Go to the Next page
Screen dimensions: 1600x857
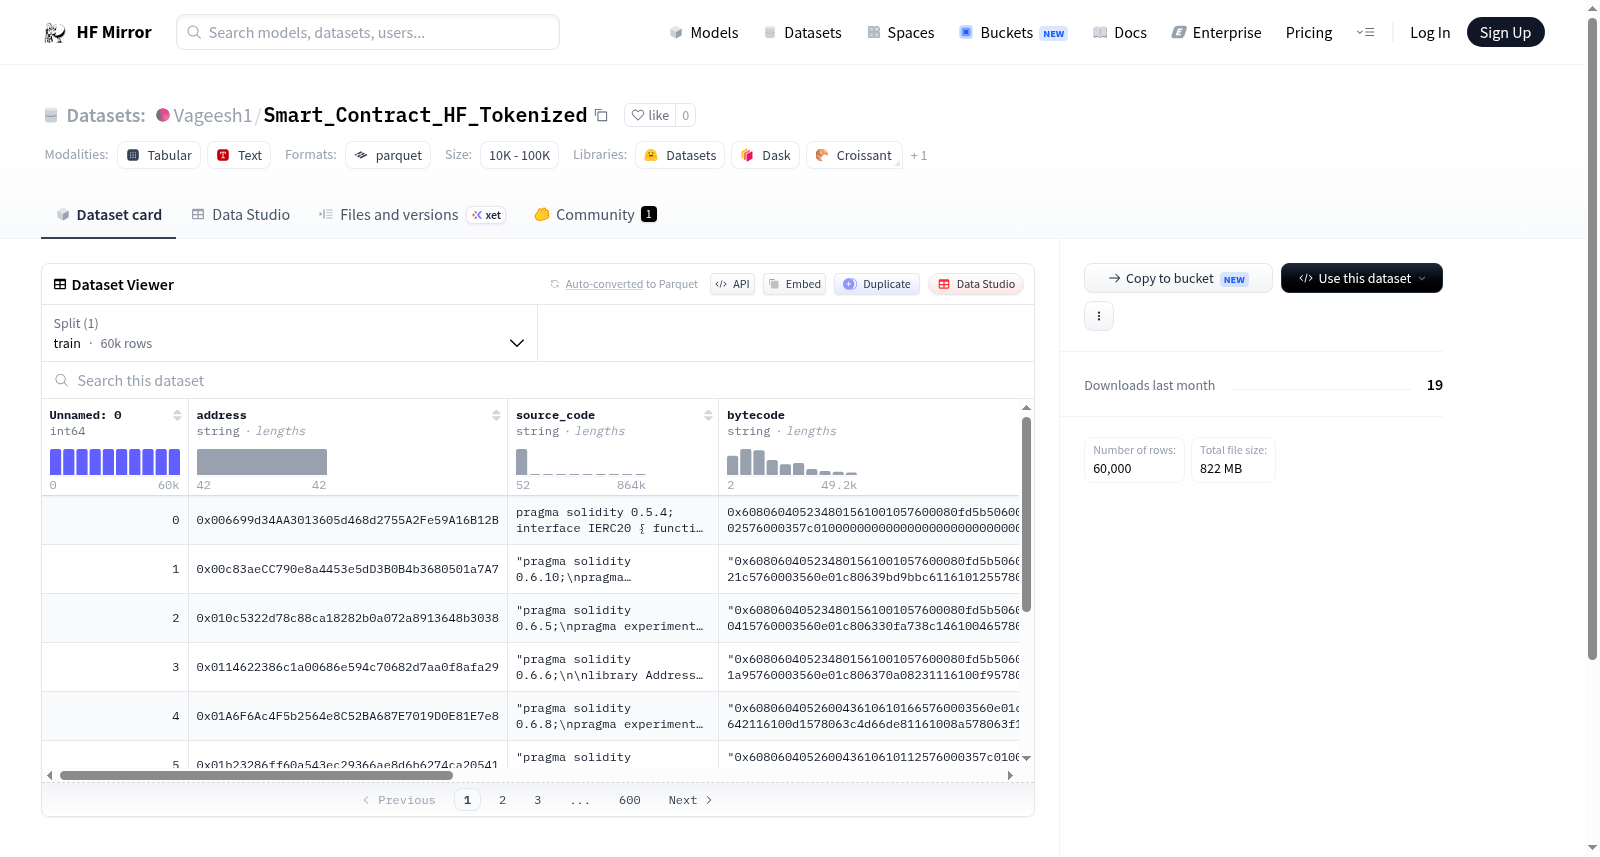coord(690,800)
